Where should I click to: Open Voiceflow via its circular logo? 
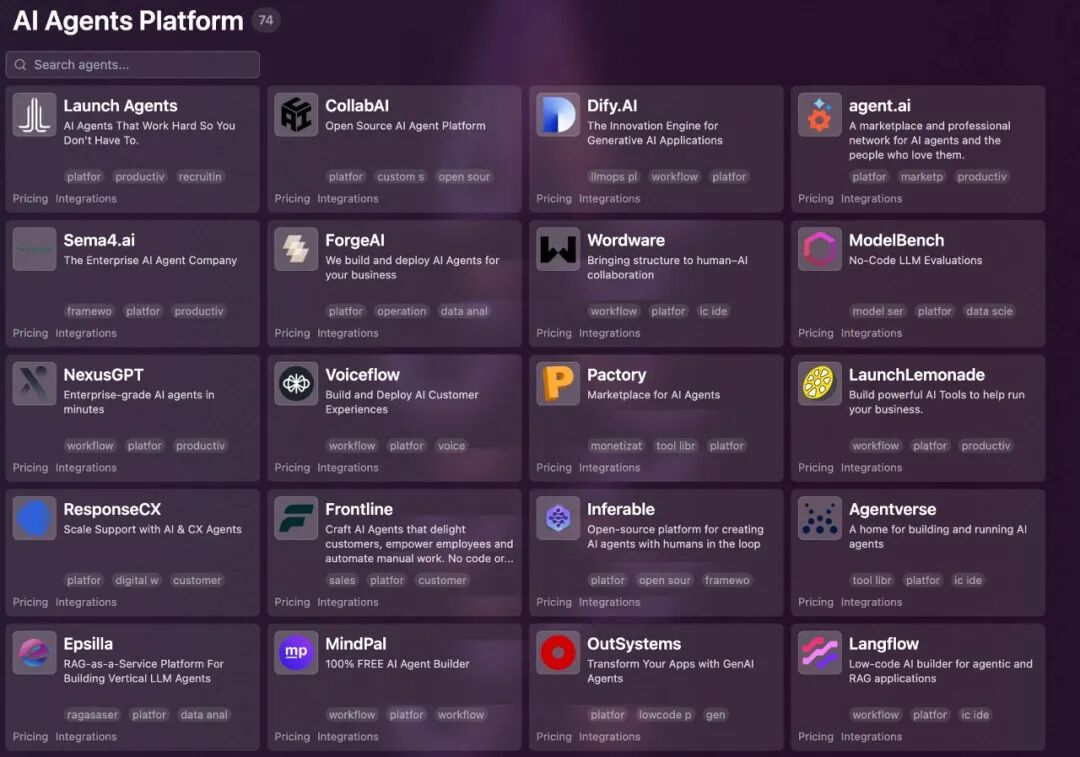295,384
